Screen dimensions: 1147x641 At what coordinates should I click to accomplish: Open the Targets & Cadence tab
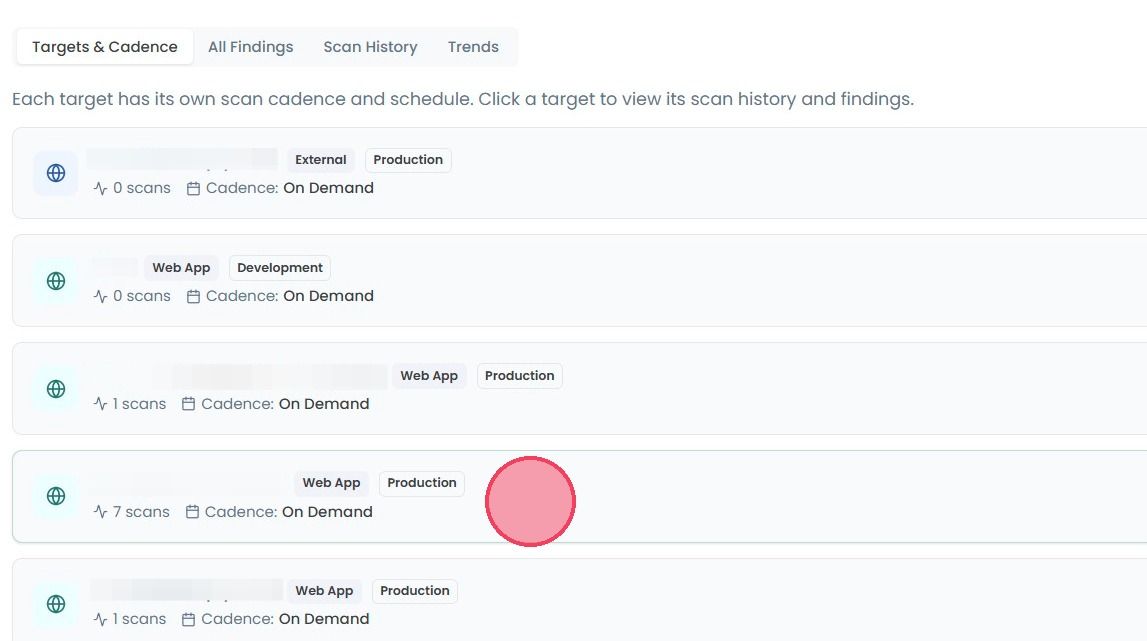pyautogui.click(x=105, y=47)
